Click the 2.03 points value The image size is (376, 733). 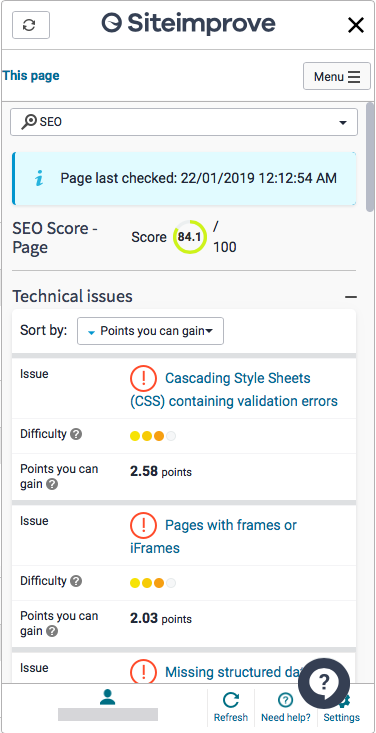pos(161,618)
